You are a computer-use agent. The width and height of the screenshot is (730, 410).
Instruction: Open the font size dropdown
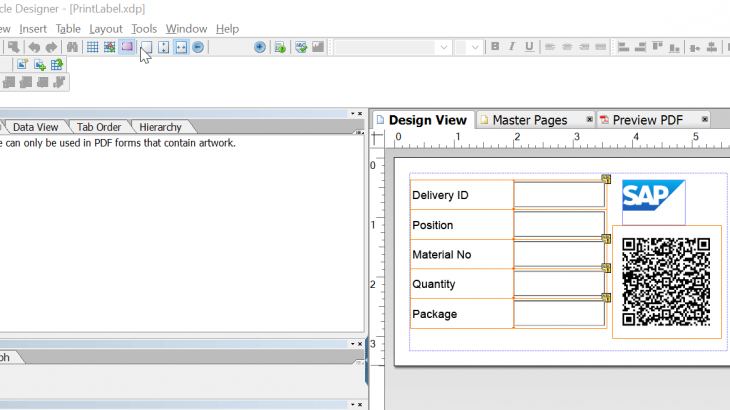(475, 47)
